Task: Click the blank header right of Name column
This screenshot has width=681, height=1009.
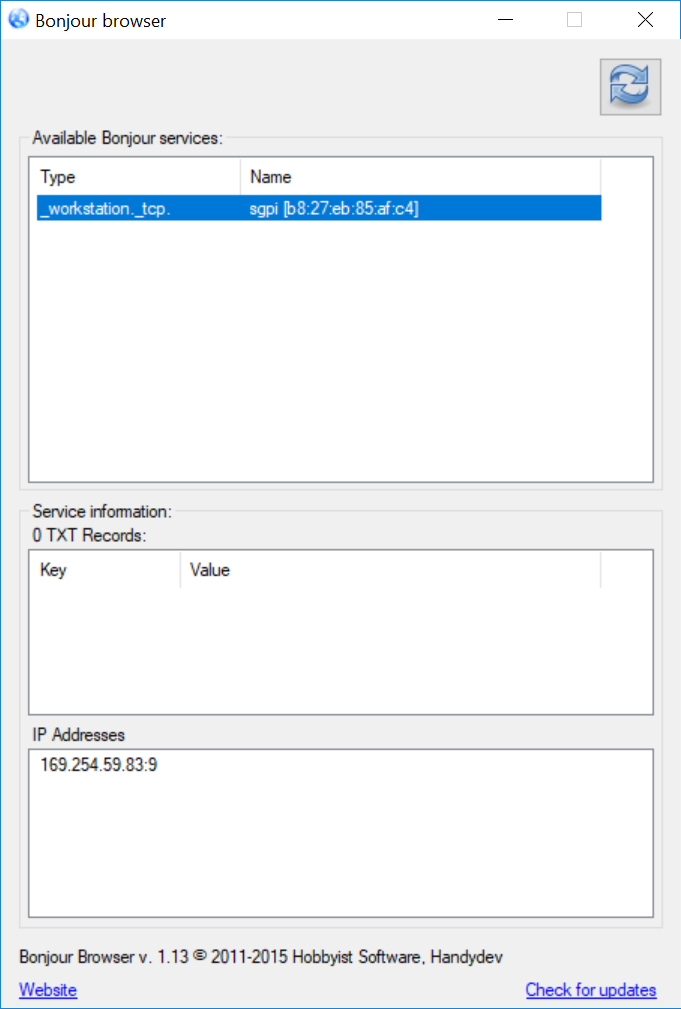Action: [x=626, y=177]
